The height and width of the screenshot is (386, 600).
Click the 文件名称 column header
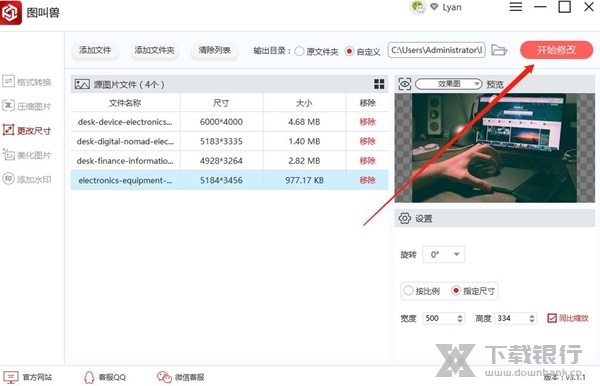[125, 103]
